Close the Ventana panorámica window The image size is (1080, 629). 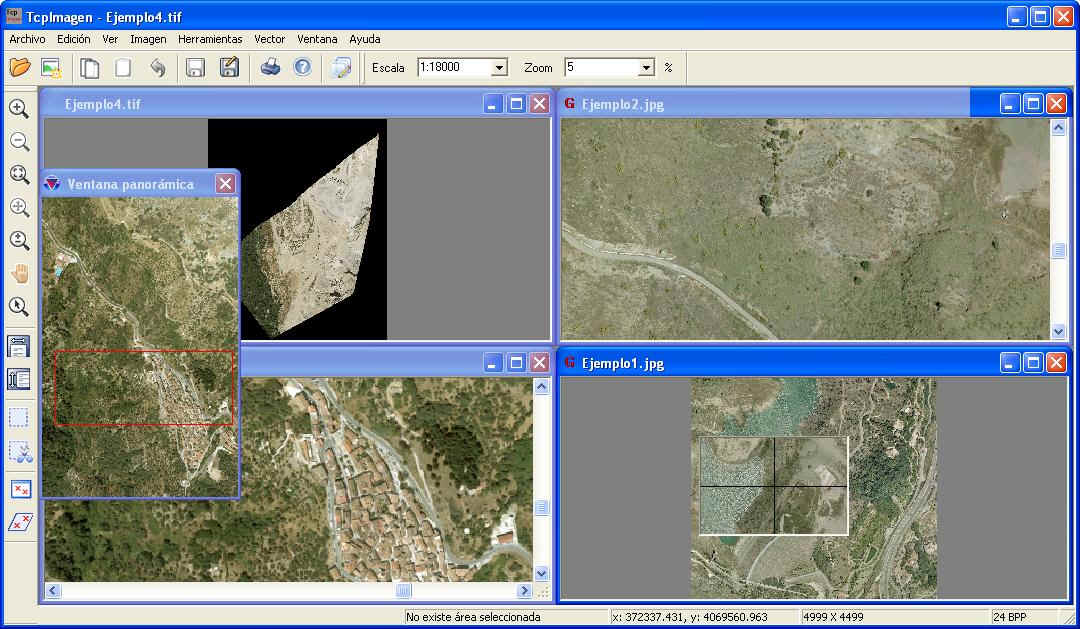(226, 184)
